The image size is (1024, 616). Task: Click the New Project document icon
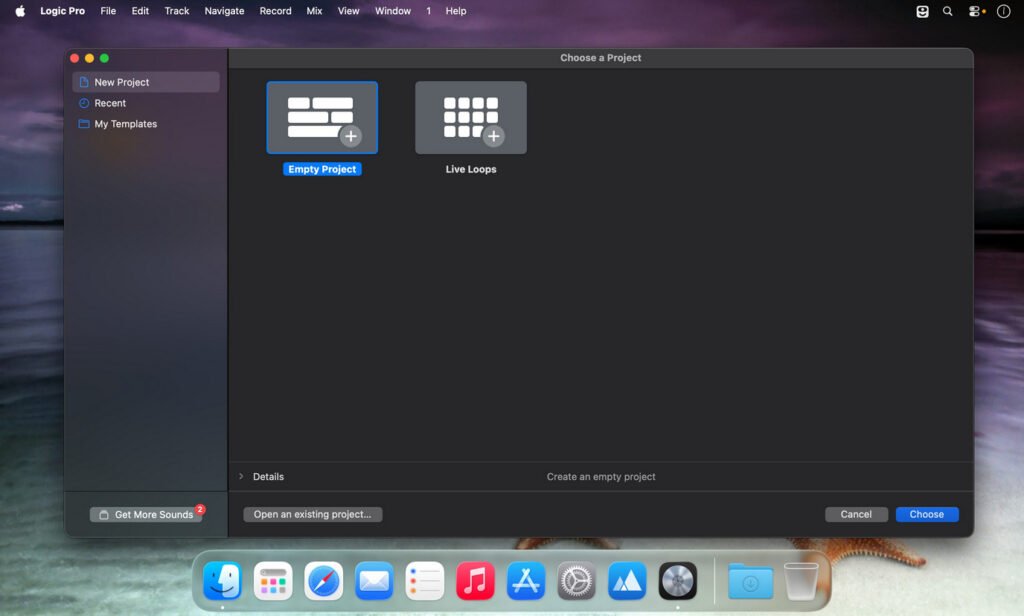[x=84, y=82]
